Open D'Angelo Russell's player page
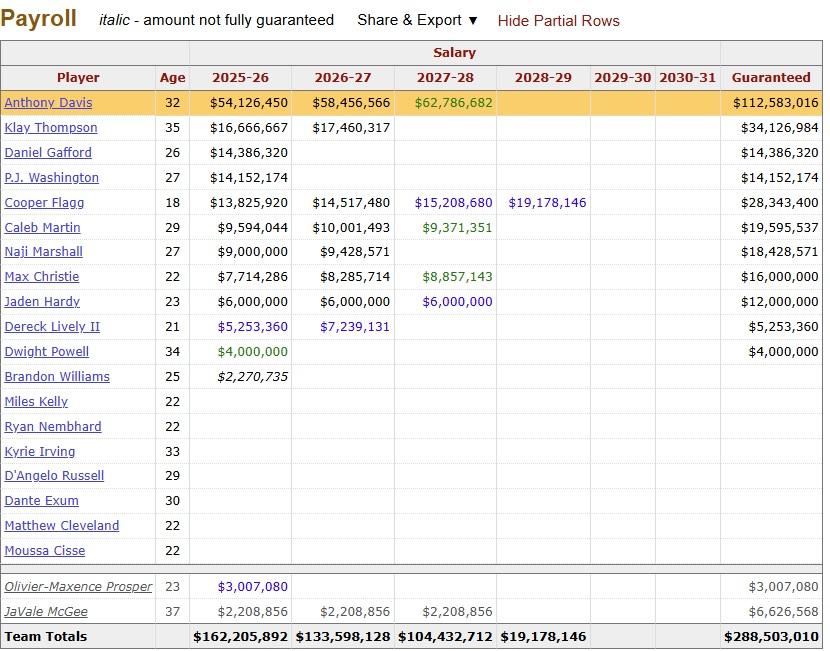Image resolution: width=830 pixels, height=651 pixels. (x=54, y=476)
